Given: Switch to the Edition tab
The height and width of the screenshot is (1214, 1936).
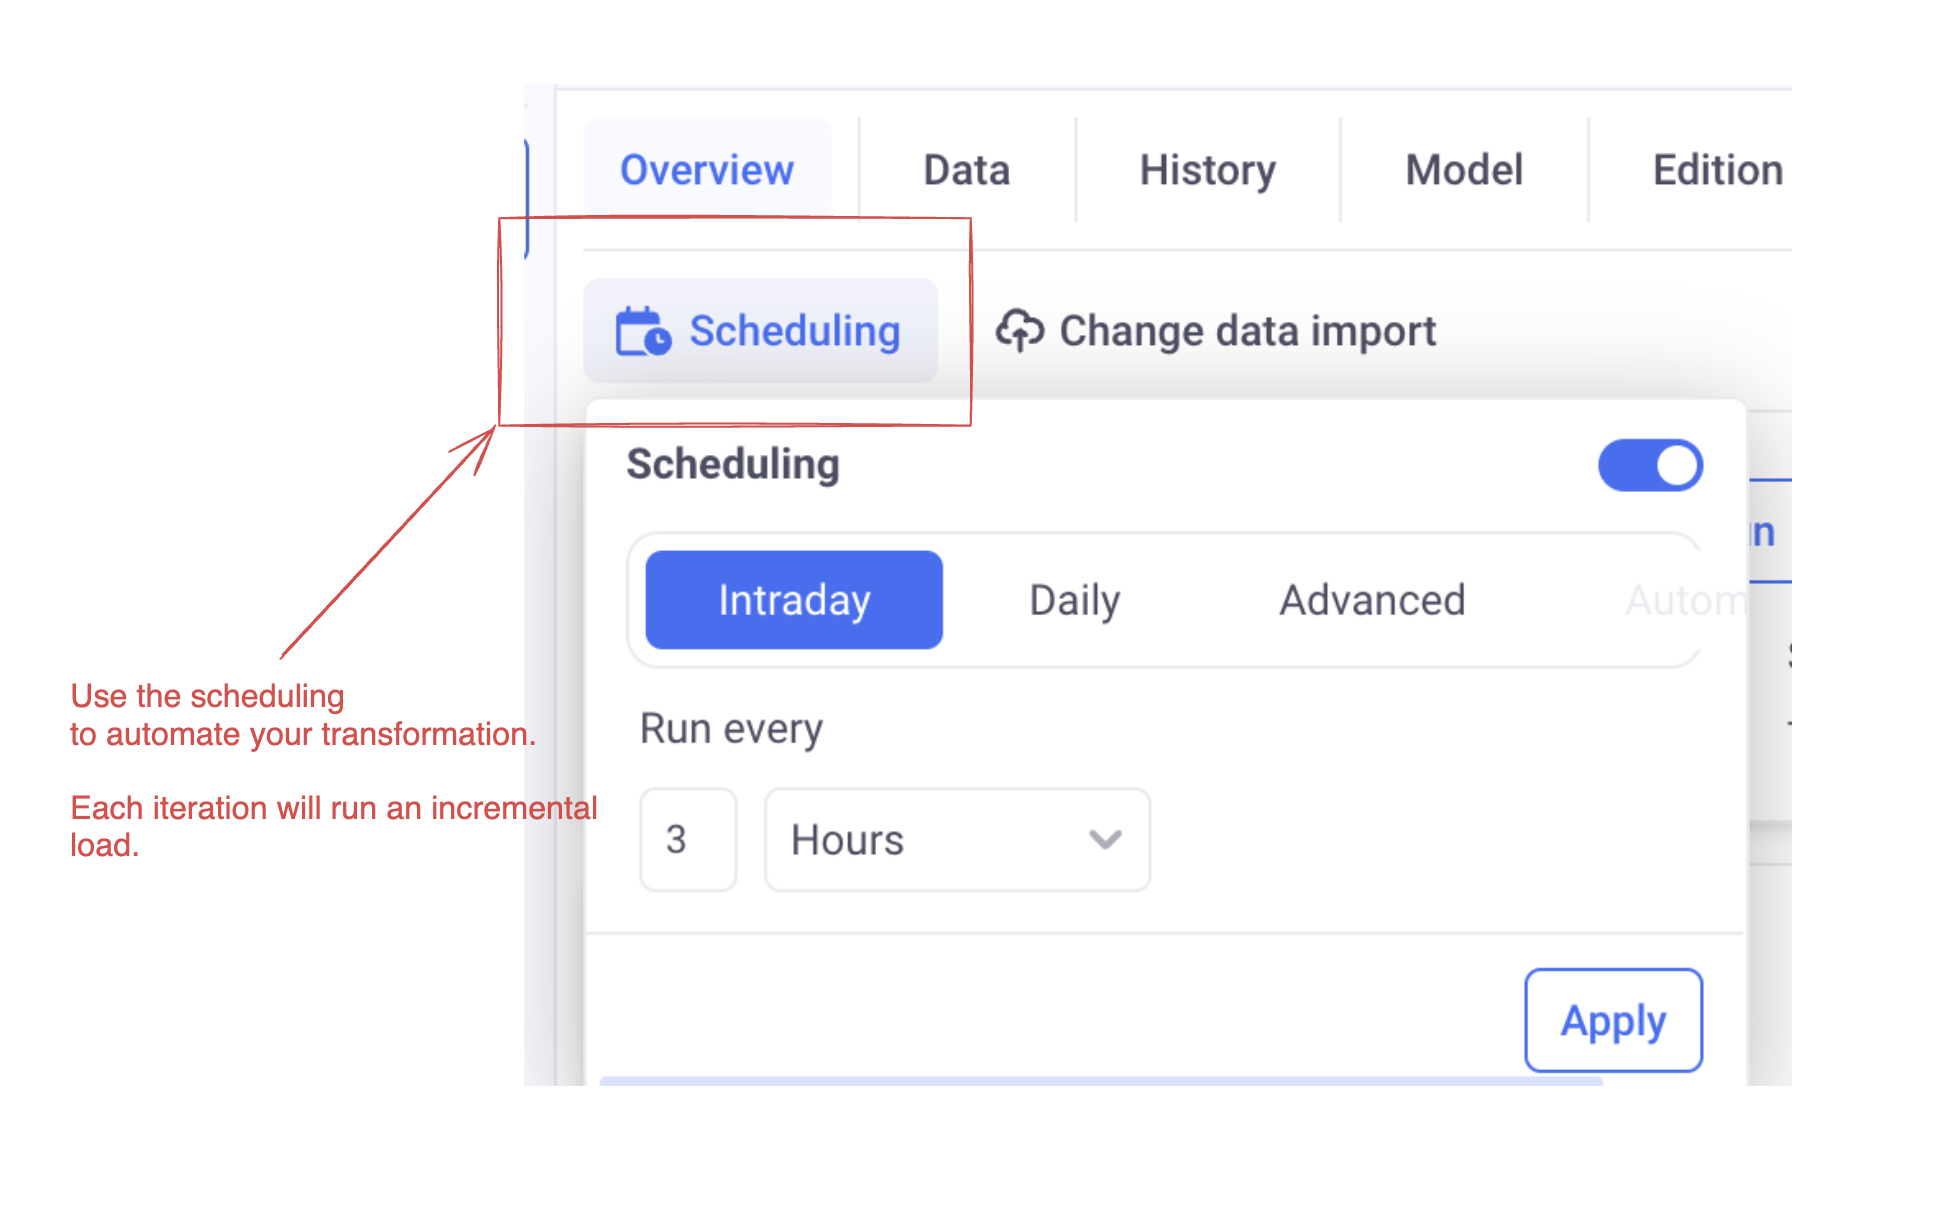Looking at the screenshot, I should pos(1717,170).
